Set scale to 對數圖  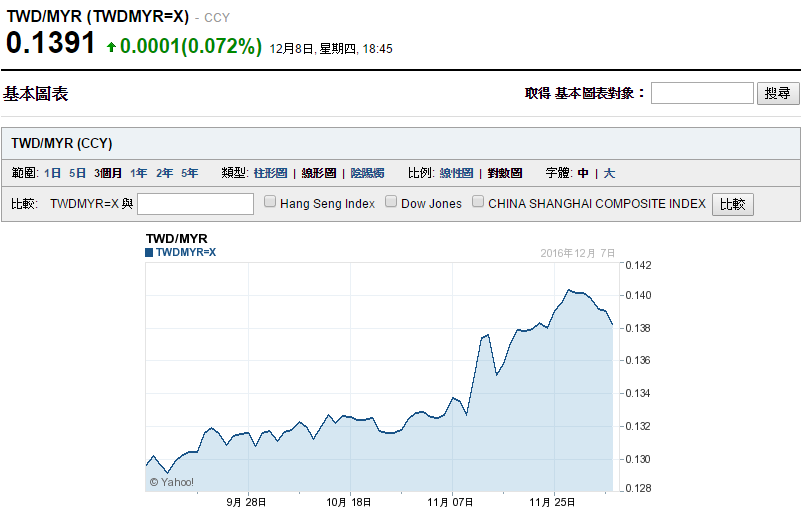(x=505, y=173)
